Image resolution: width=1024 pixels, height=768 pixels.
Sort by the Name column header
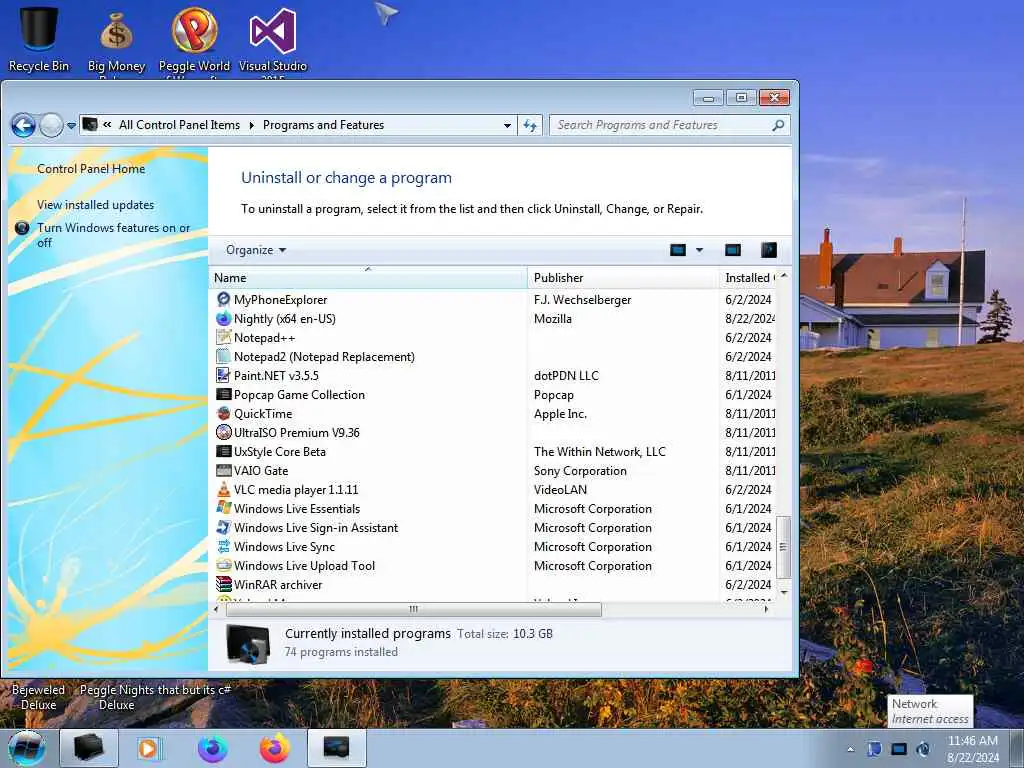pos(368,278)
